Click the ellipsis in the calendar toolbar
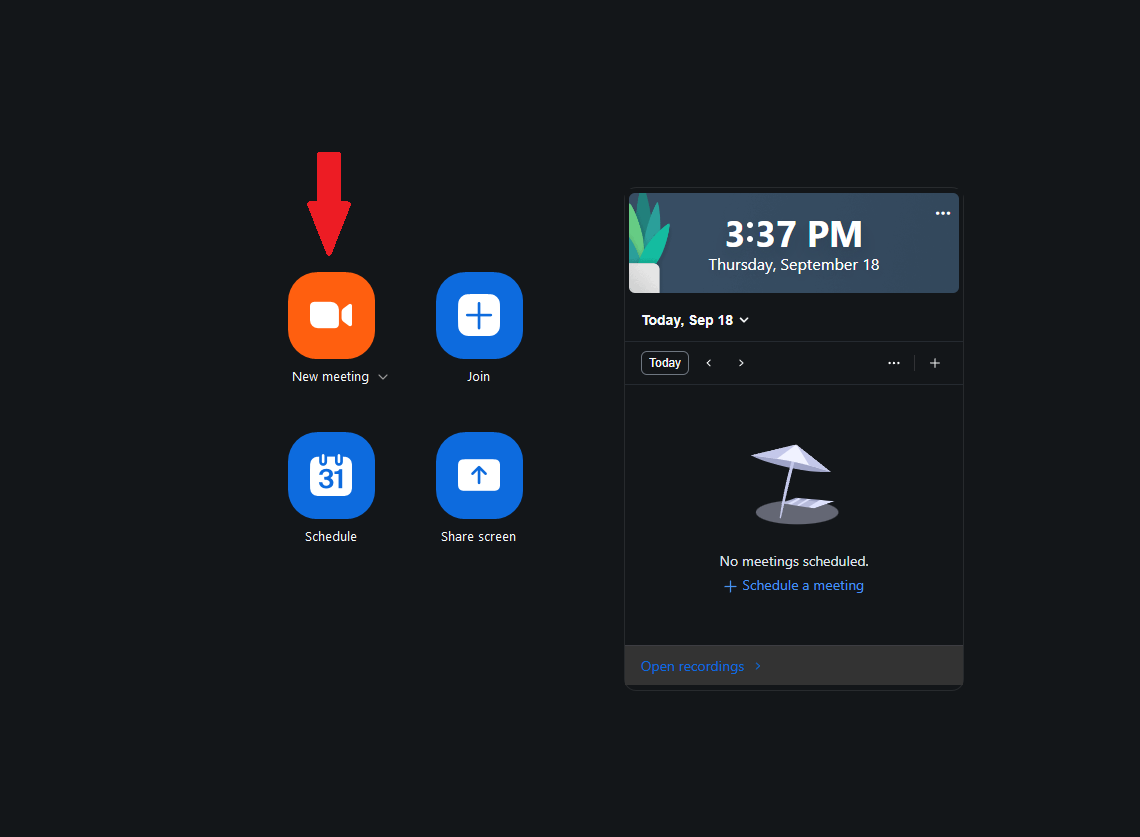 point(893,362)
